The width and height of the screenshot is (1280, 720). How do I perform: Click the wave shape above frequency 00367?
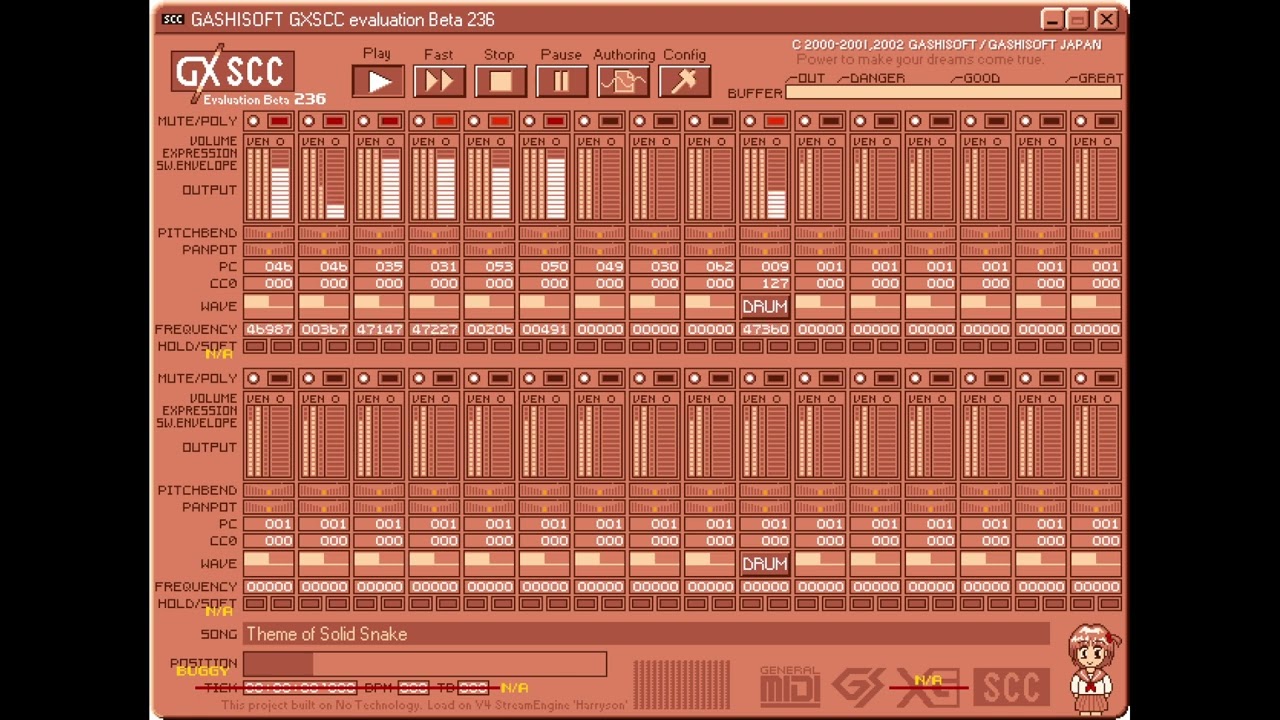(x=324, y=306)
